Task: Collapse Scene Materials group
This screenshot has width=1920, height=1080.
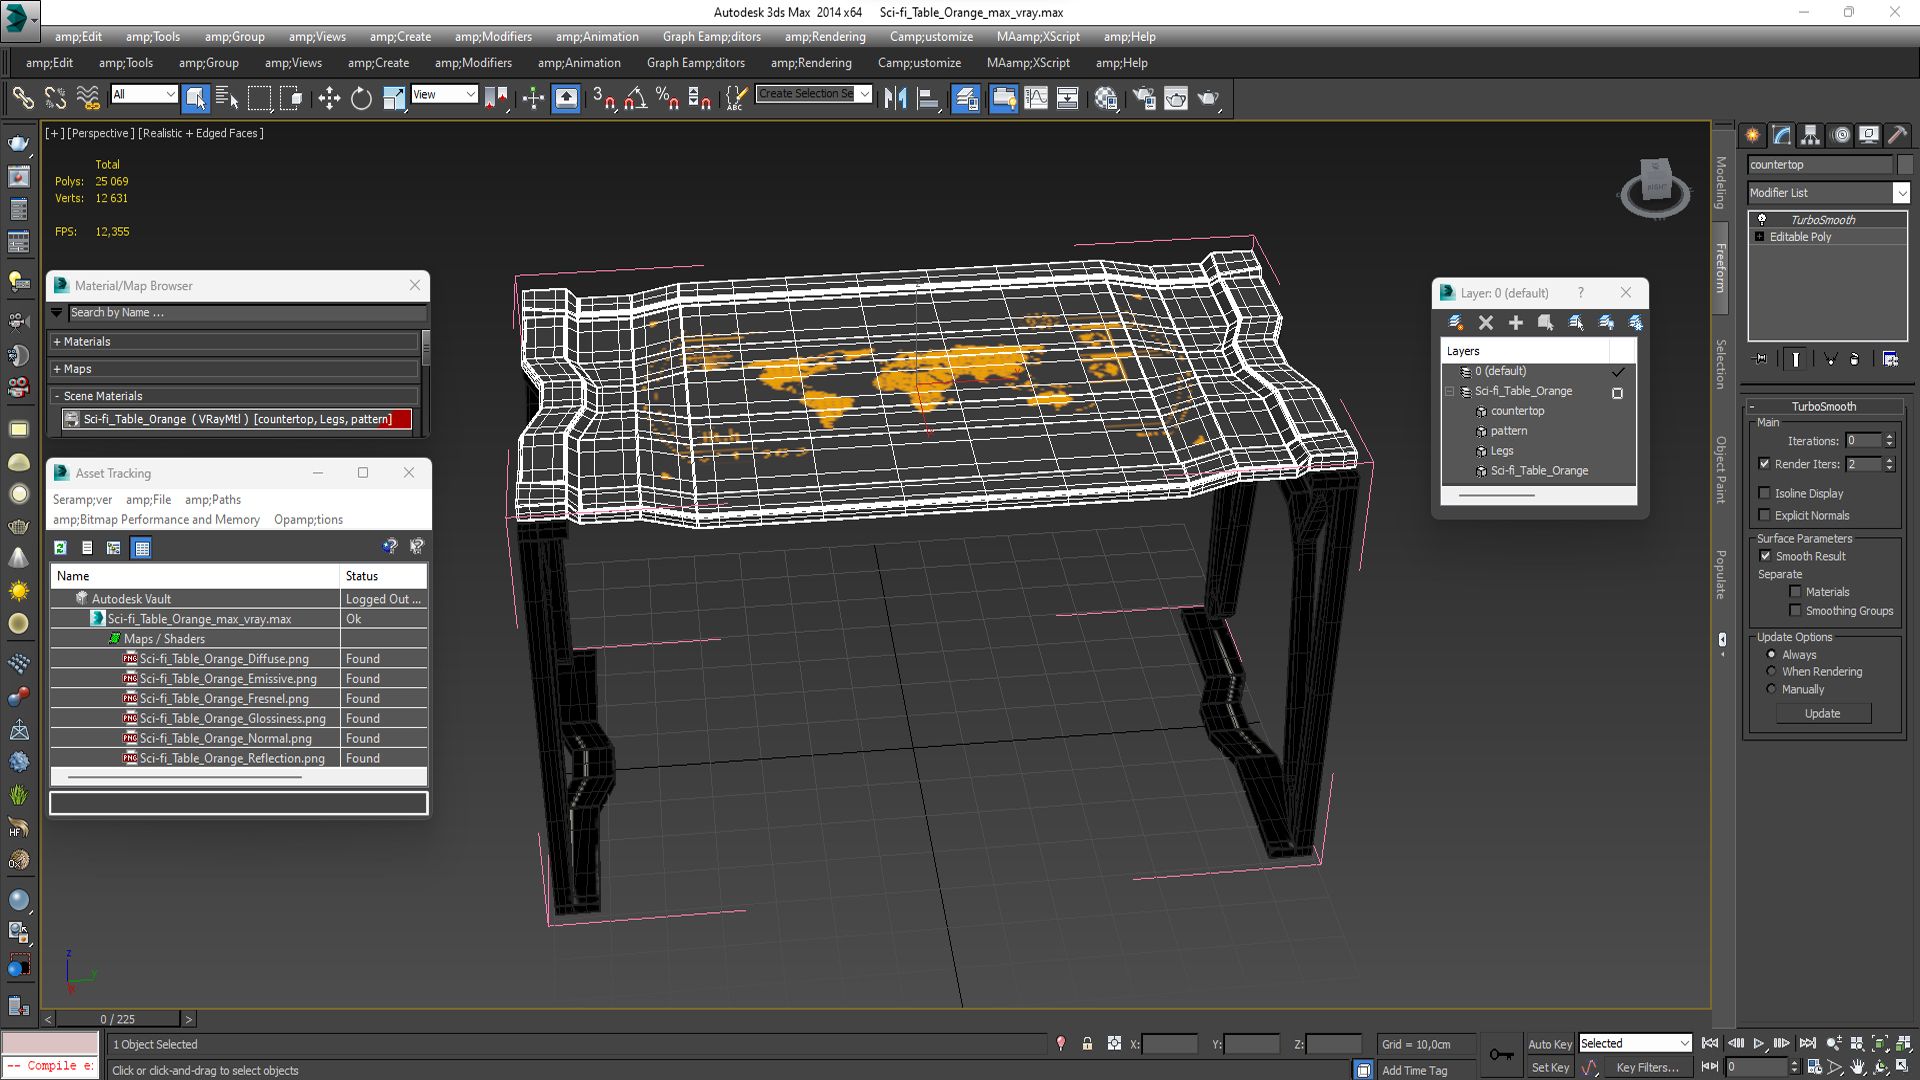Action: tap(57, 396)
